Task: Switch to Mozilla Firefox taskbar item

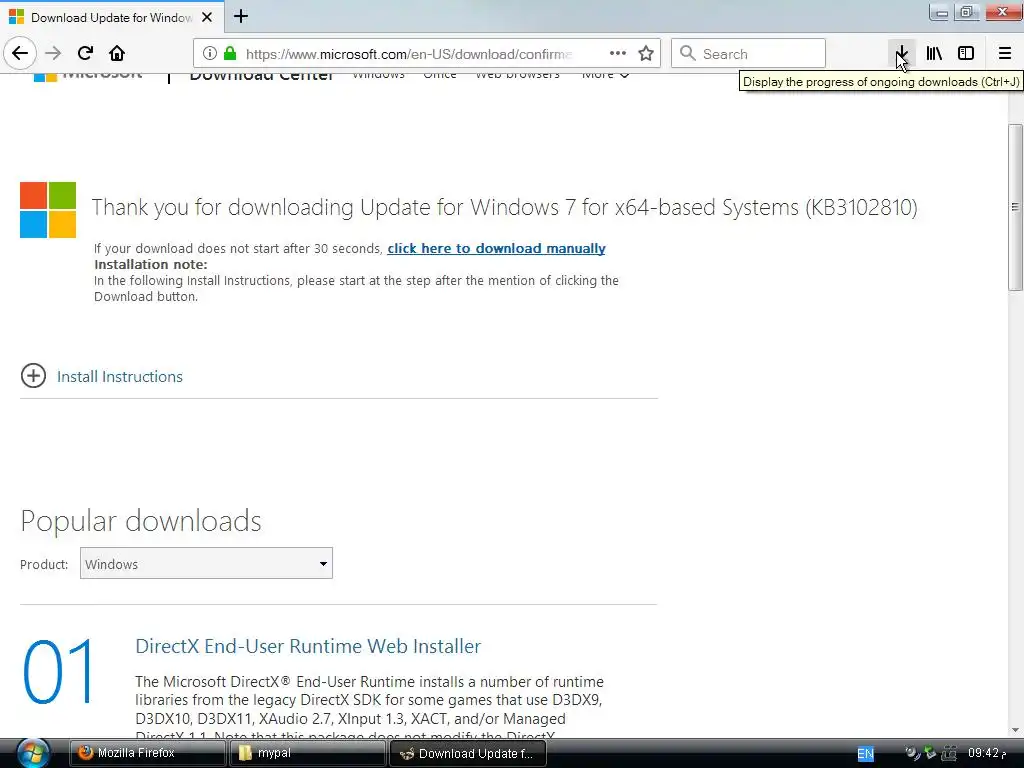Action: click(147, 753)
